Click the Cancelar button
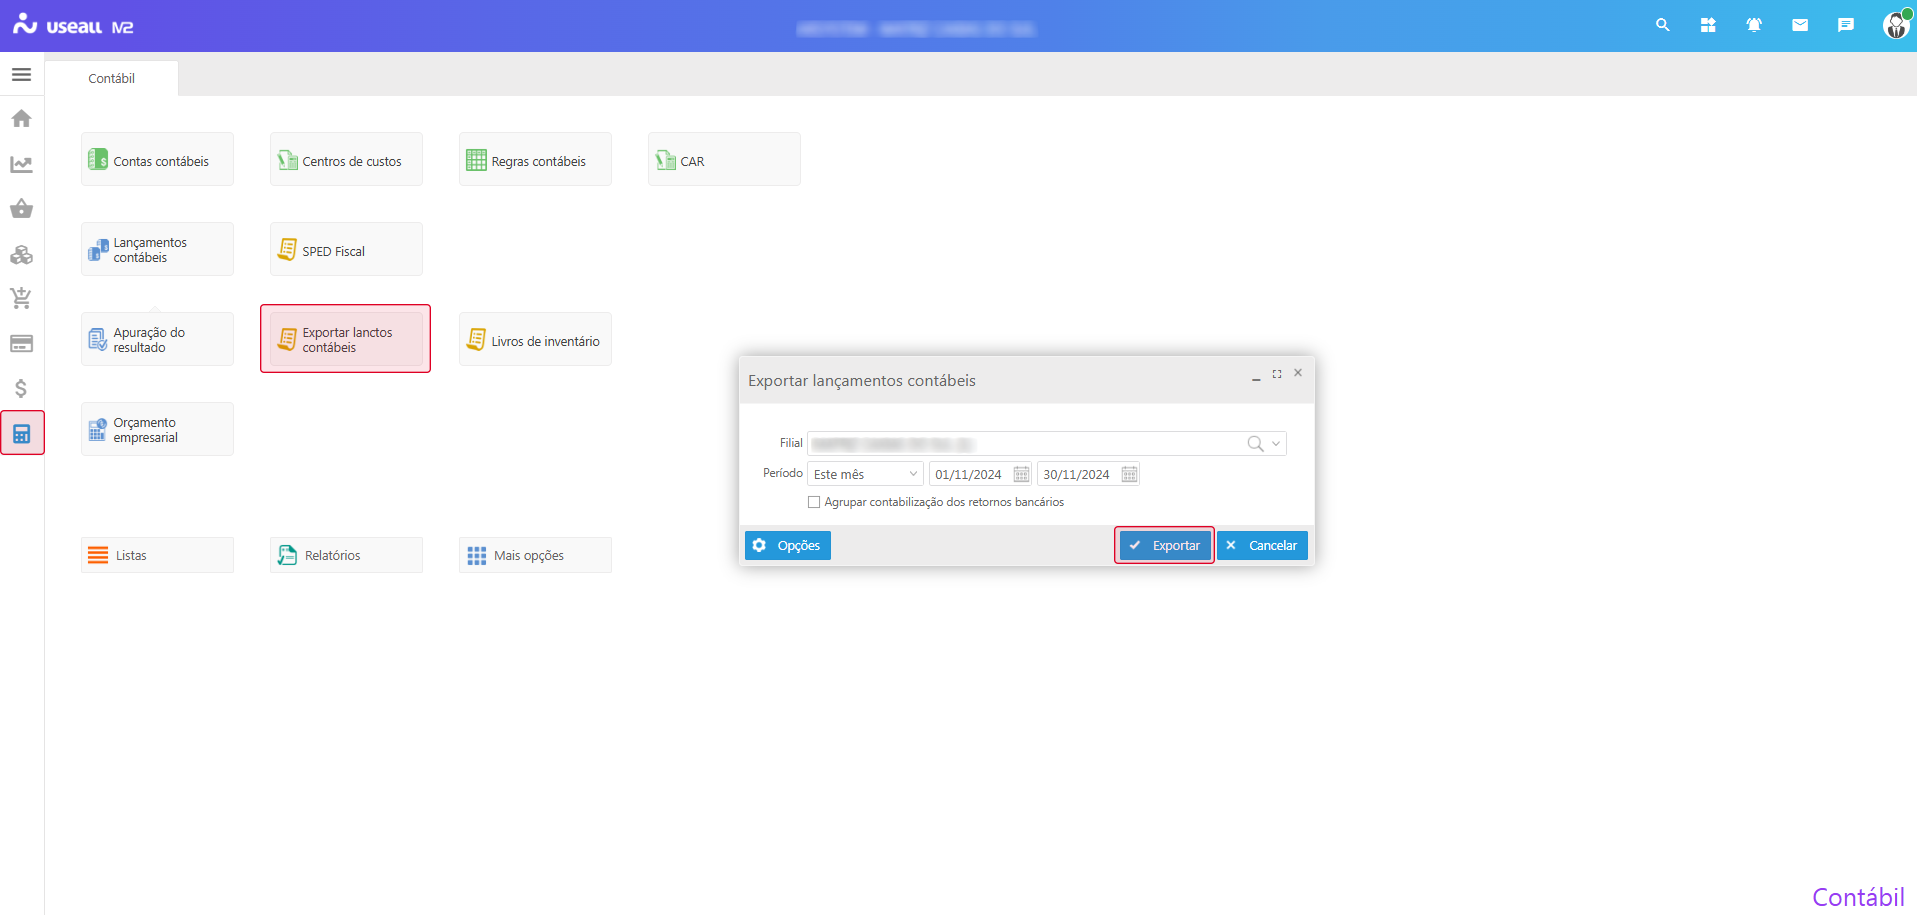1917x915 pixels. click(1262, 545)
